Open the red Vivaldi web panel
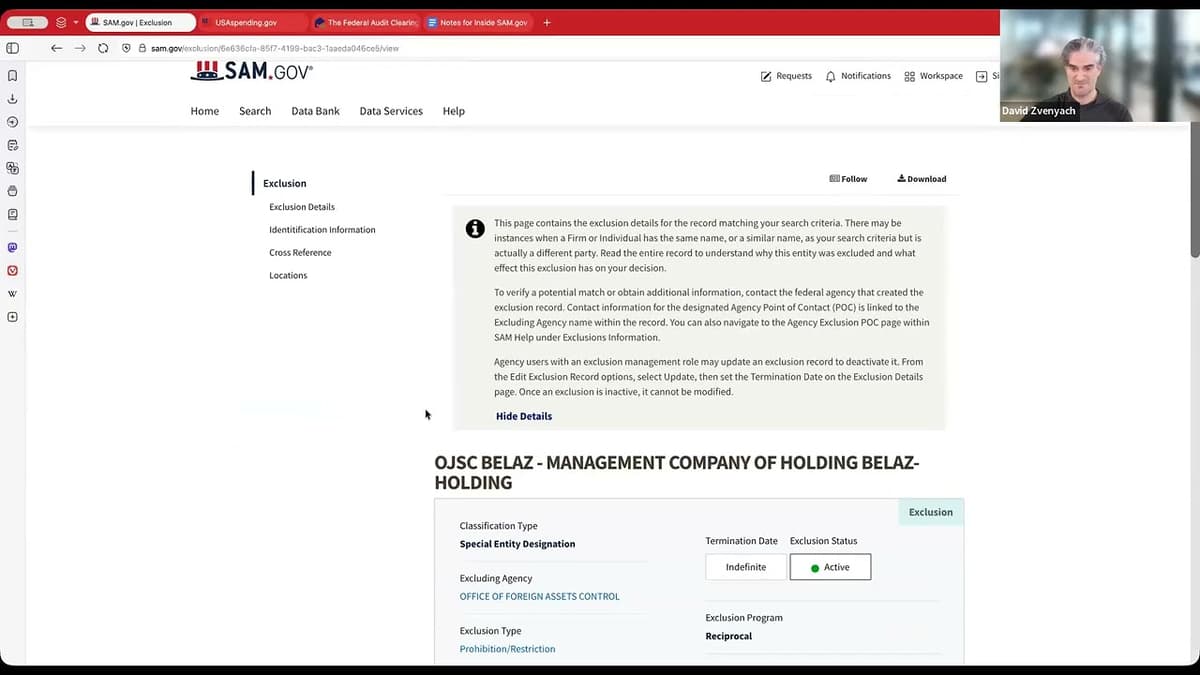 12,270
